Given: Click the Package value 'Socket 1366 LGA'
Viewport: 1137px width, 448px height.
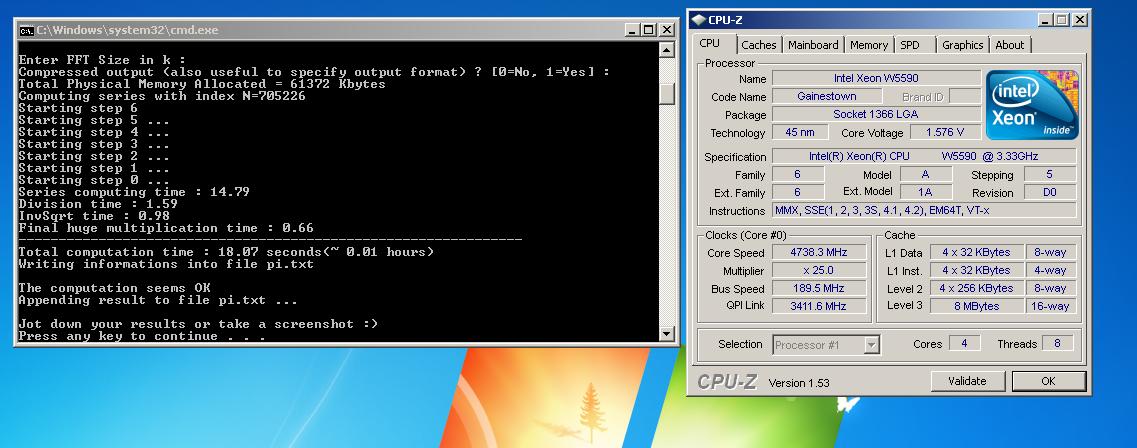Looking at the screenshot, I should 876,115.
